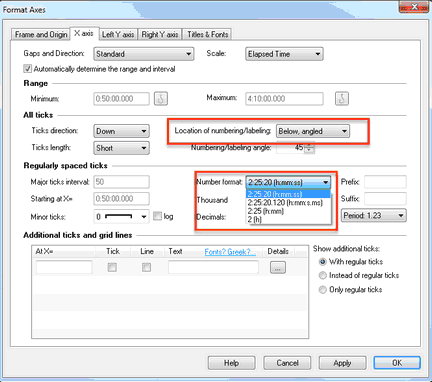Click the numbering/labeling angle value field
This screenshot has height=382, width=432.
tap(291, 148)
